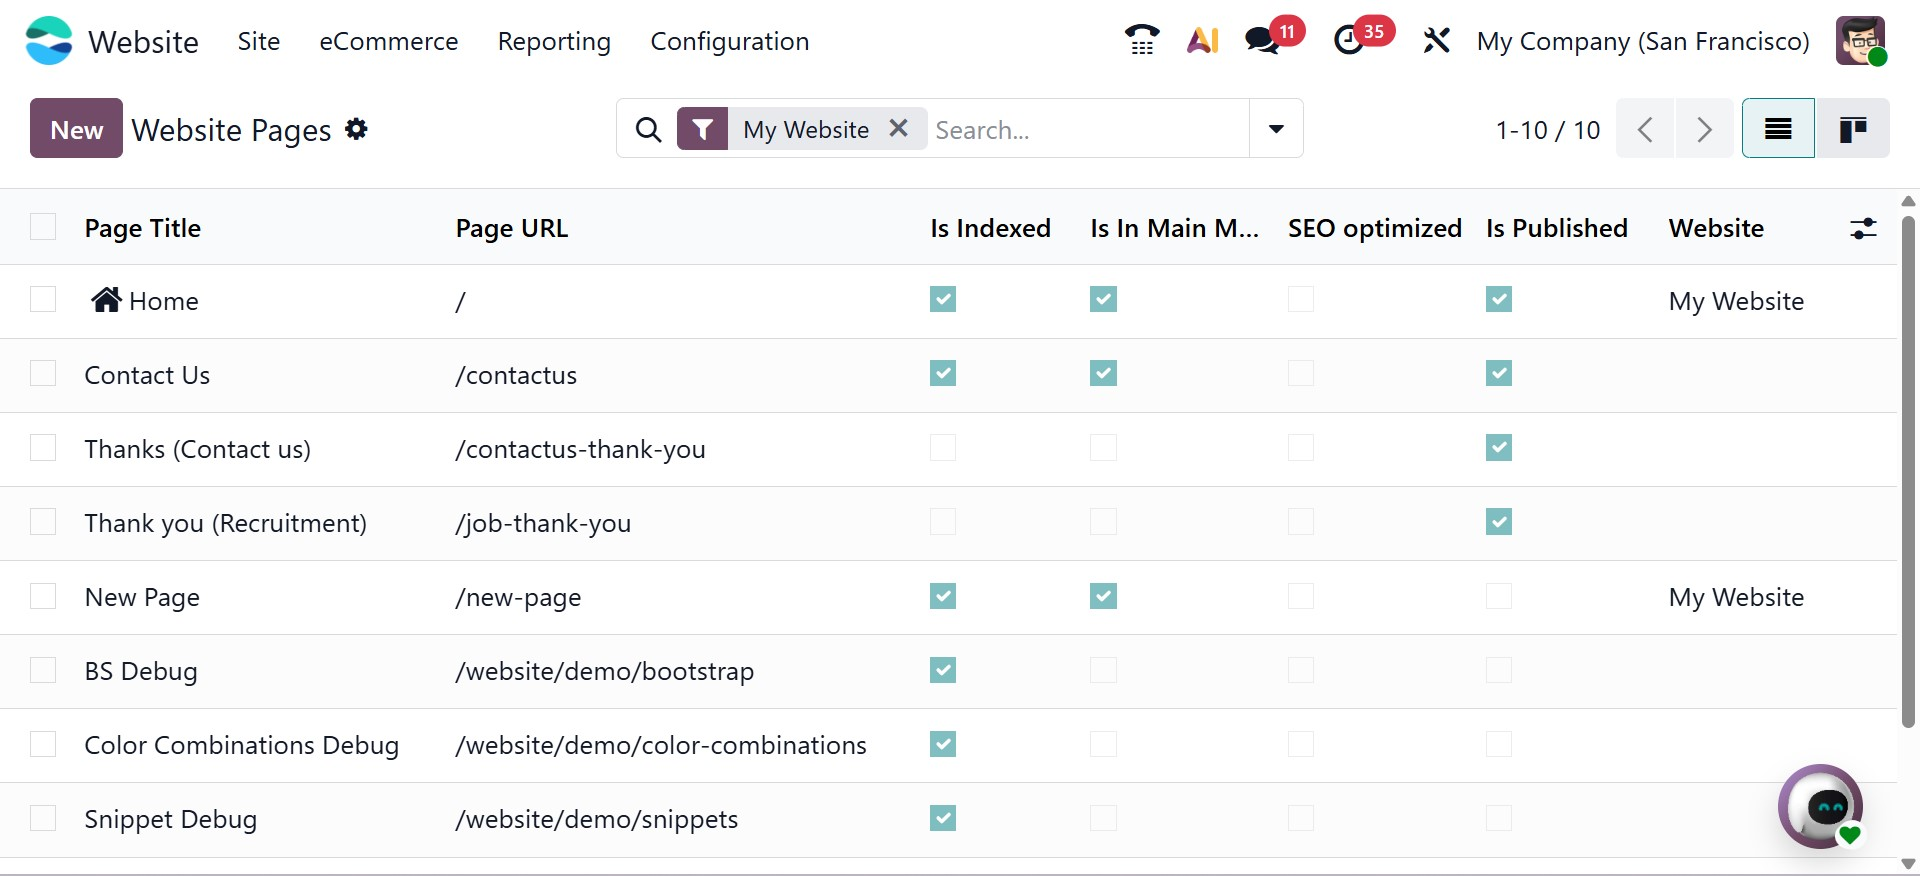Select the BS Debug row checkbox
The image size is (1920, 876).
click(43, 670)
